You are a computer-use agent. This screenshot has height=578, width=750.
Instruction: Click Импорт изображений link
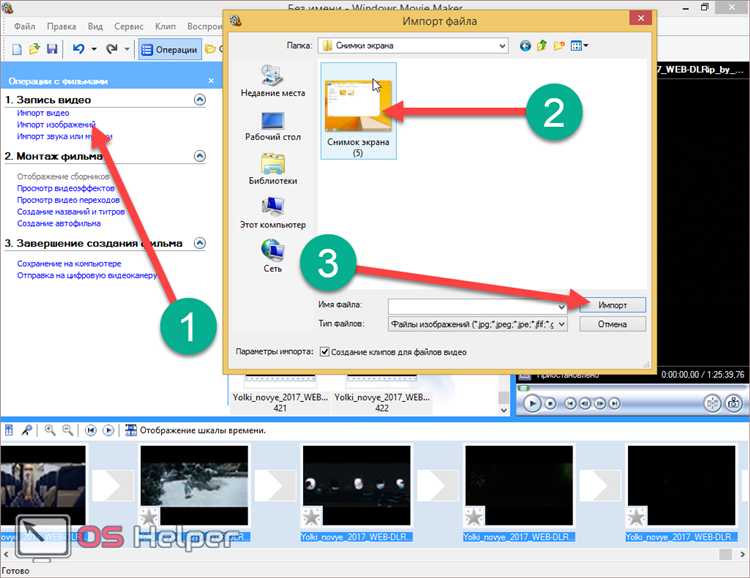tap(56, 124)
